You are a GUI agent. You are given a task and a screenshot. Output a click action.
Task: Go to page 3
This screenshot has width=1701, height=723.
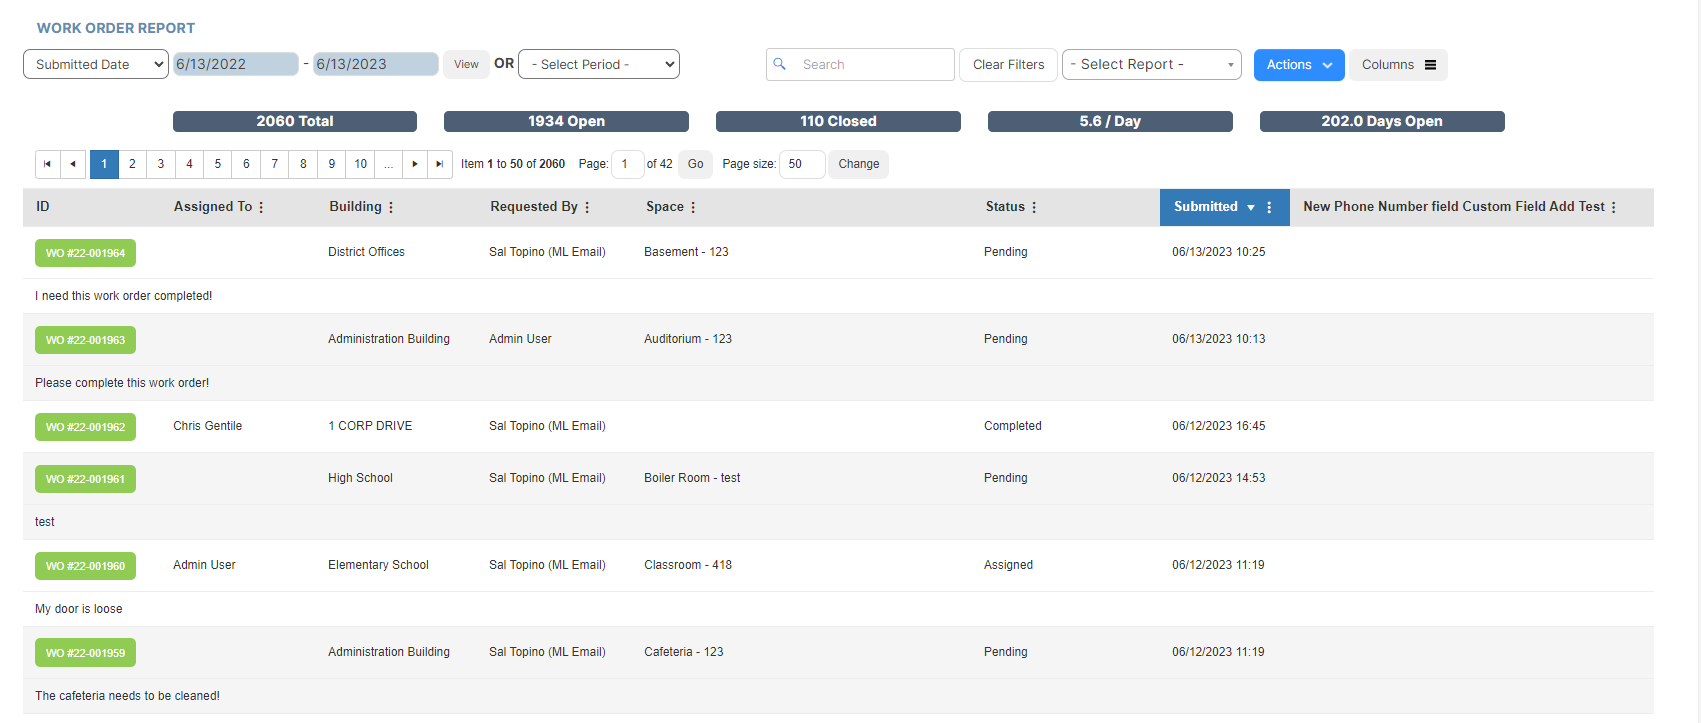(x=161, y=164)
